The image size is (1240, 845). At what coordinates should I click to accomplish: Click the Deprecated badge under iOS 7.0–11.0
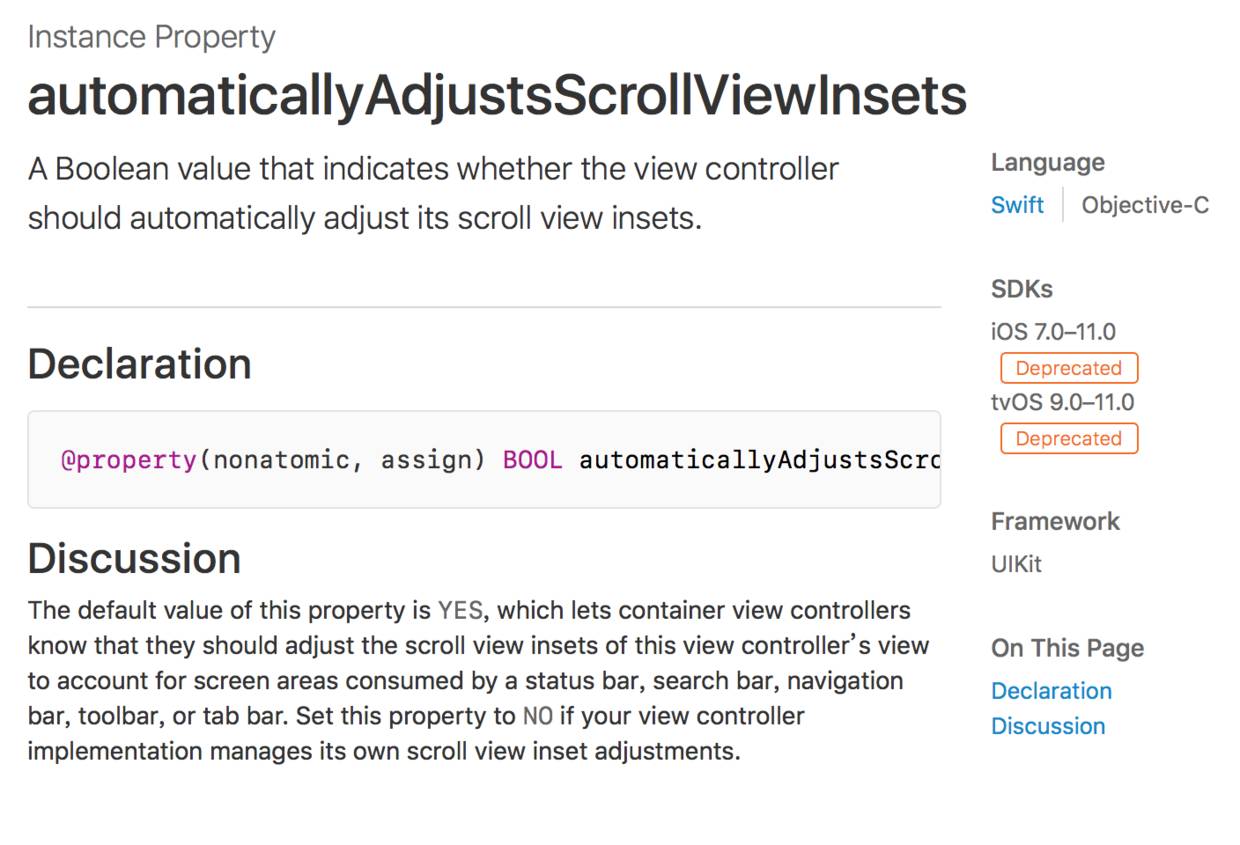(x=1068, y=368)
